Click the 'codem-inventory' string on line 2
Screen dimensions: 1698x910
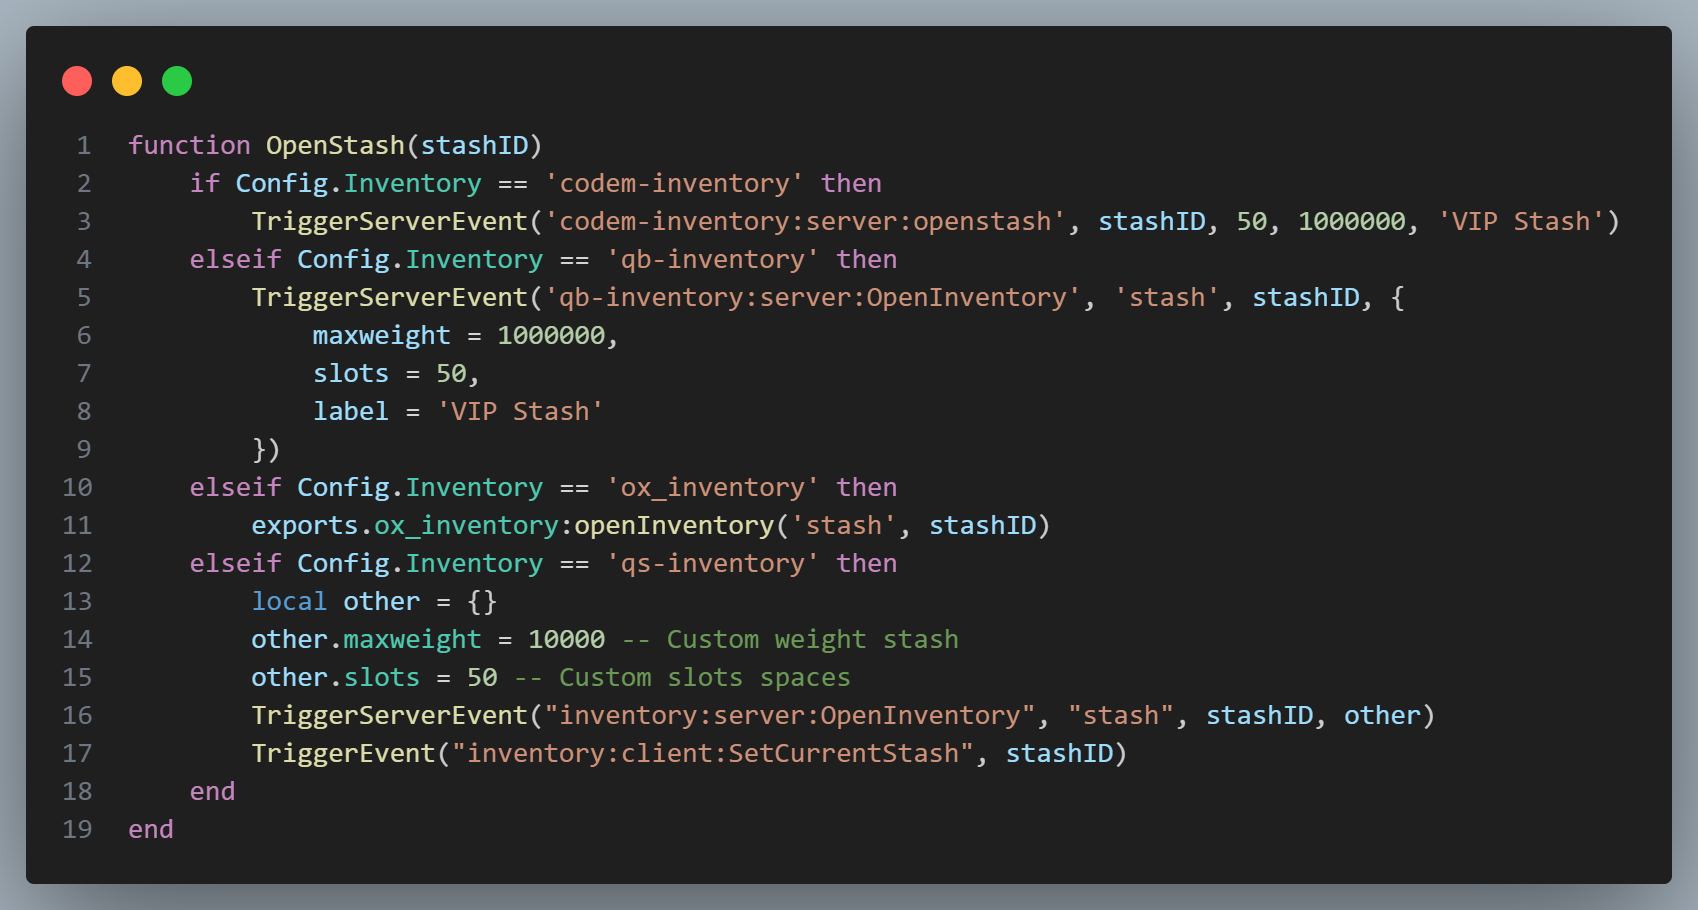click(x=674, y=184)
